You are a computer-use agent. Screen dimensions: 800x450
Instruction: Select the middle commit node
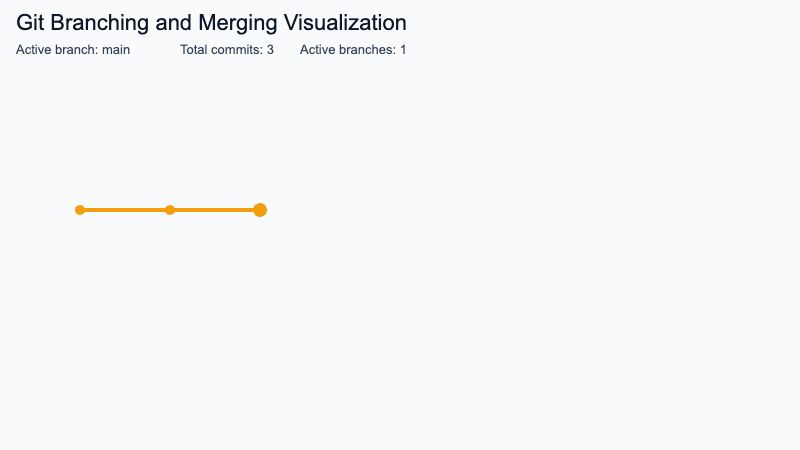170,210
